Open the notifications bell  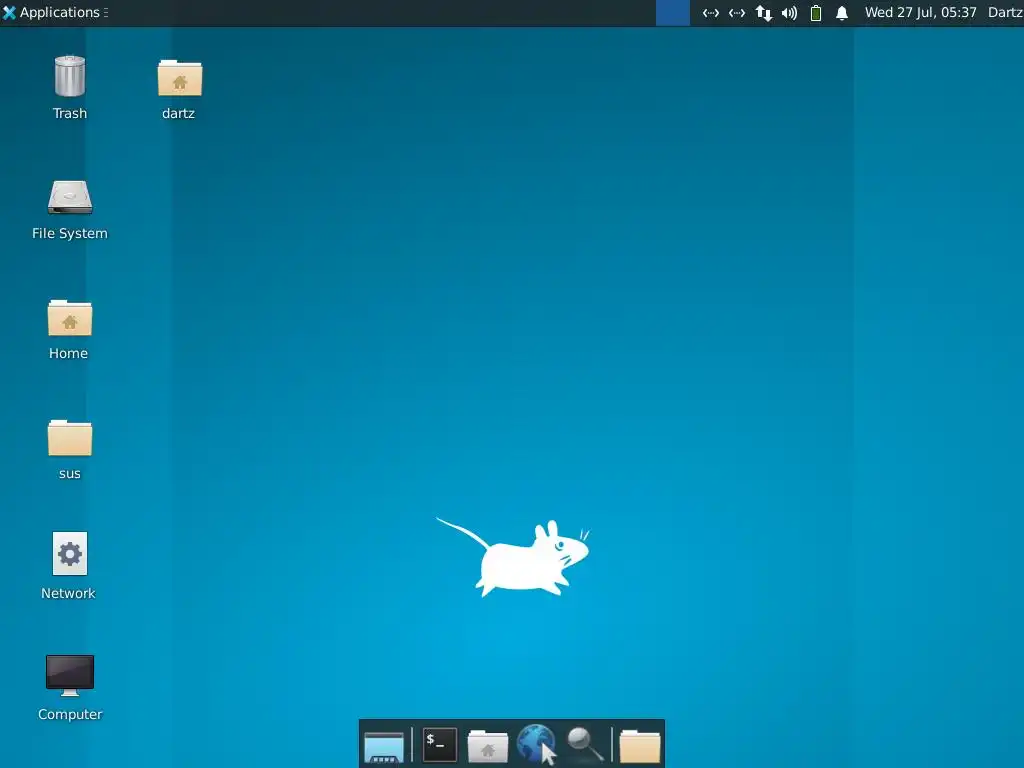(x=842, y=13)
